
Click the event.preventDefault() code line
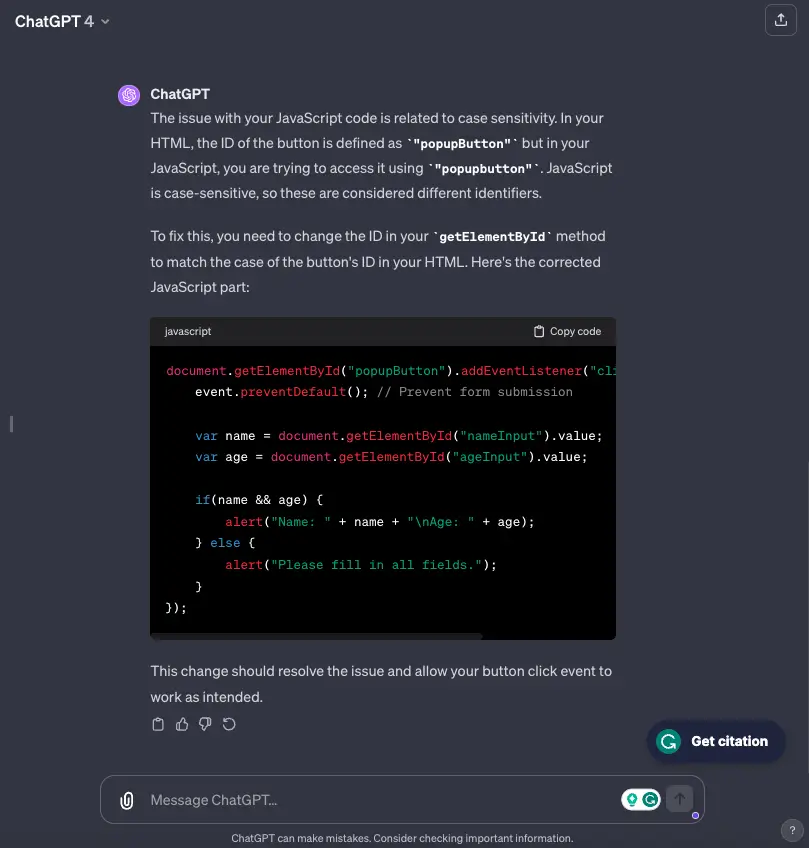[383, 392]
